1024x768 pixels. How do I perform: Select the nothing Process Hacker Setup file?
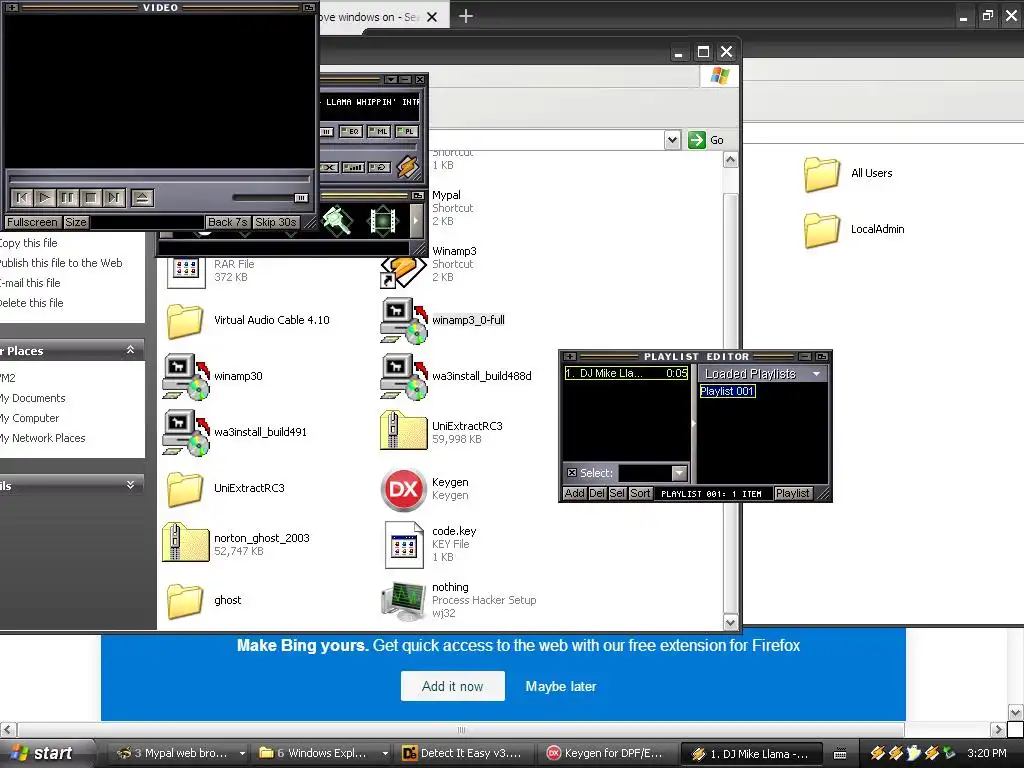[404, 601]
